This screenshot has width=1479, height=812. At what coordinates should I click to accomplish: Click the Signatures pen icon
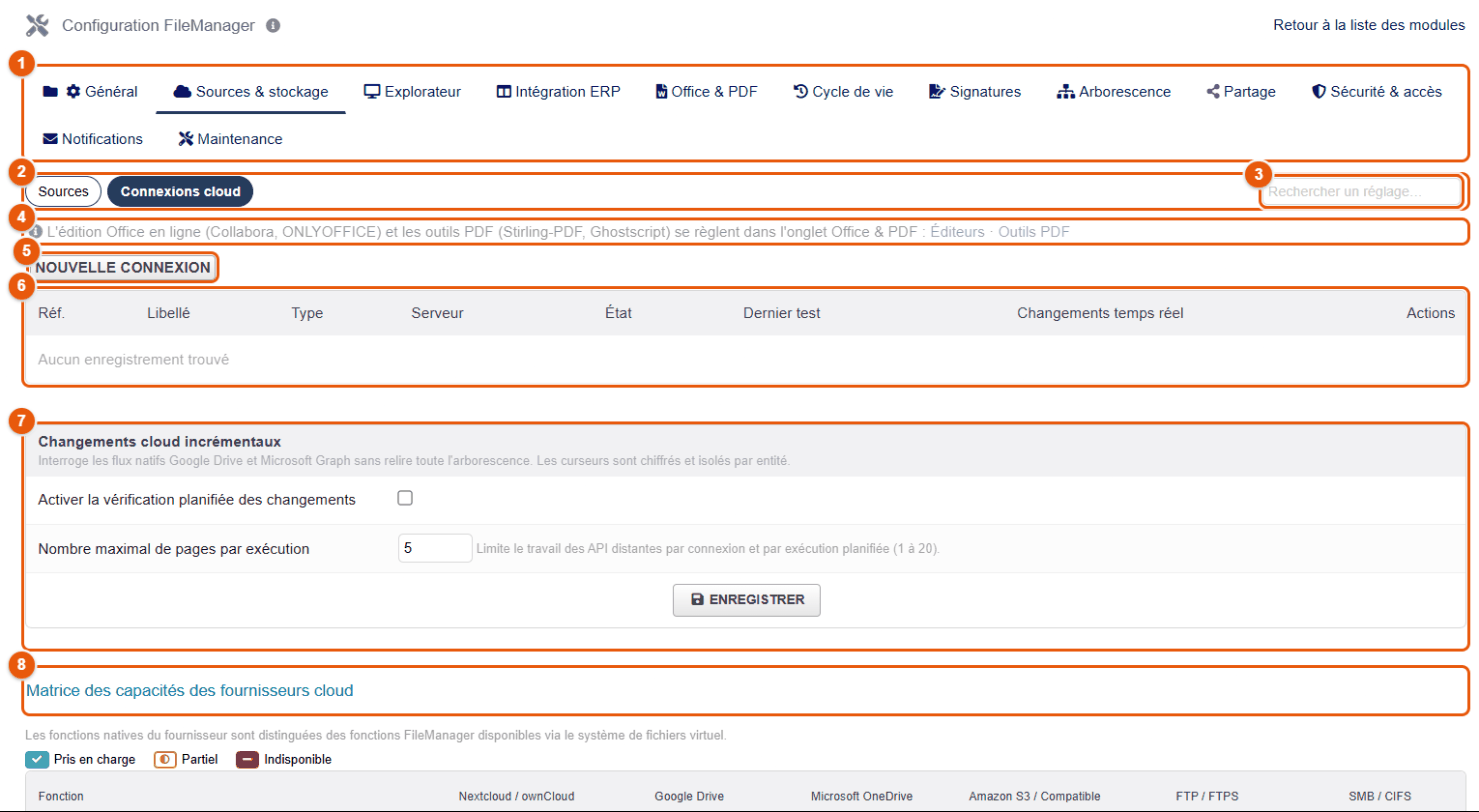pos(937,92)
